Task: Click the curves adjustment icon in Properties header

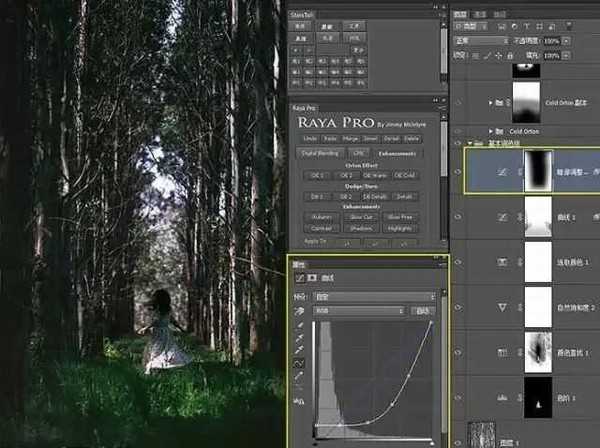Action: 298,276
